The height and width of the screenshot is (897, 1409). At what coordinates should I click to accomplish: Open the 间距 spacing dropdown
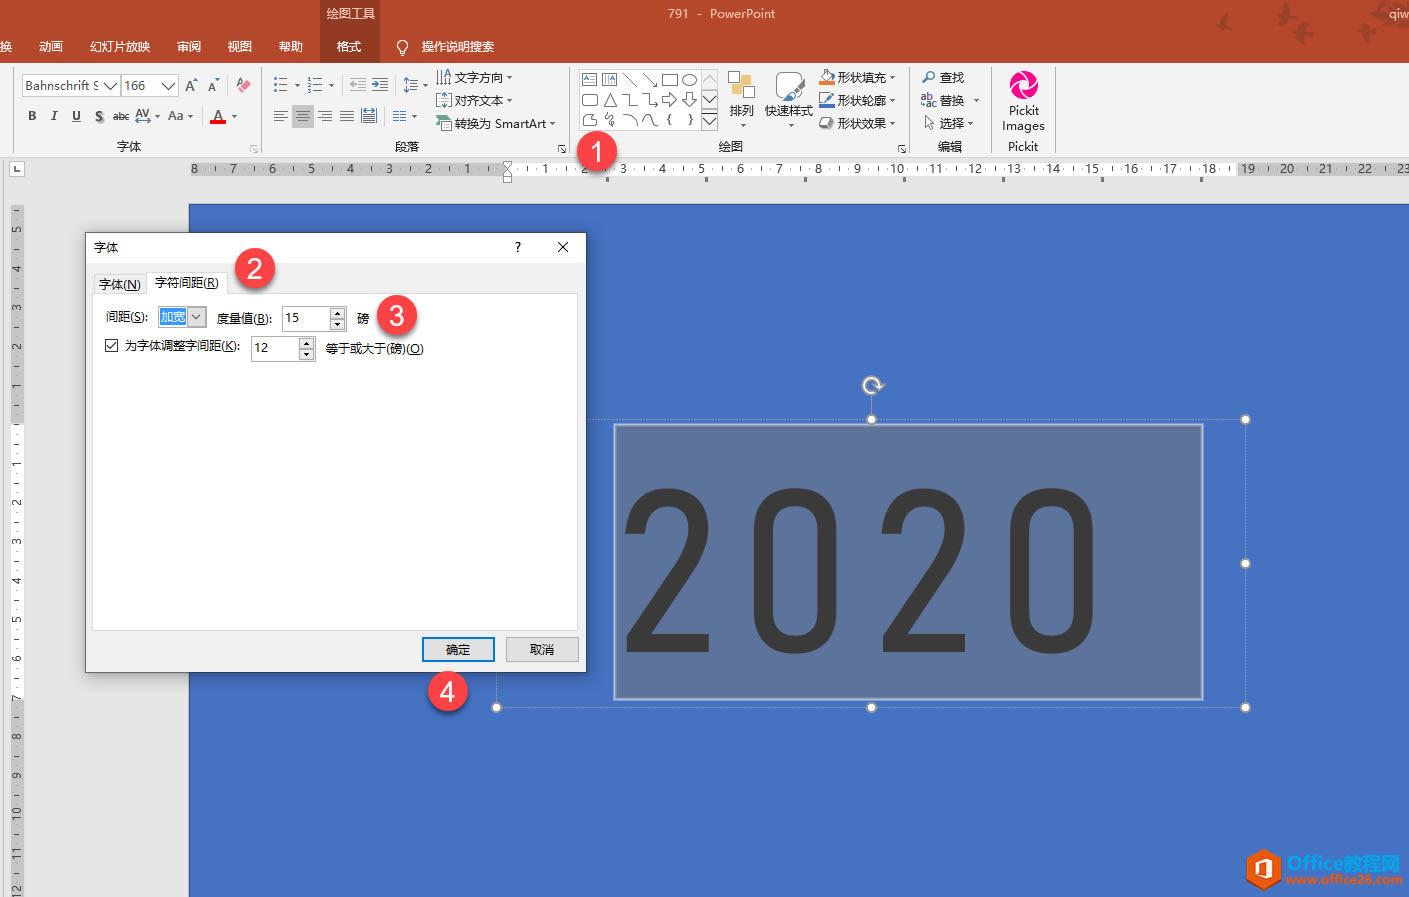(197, 317)
